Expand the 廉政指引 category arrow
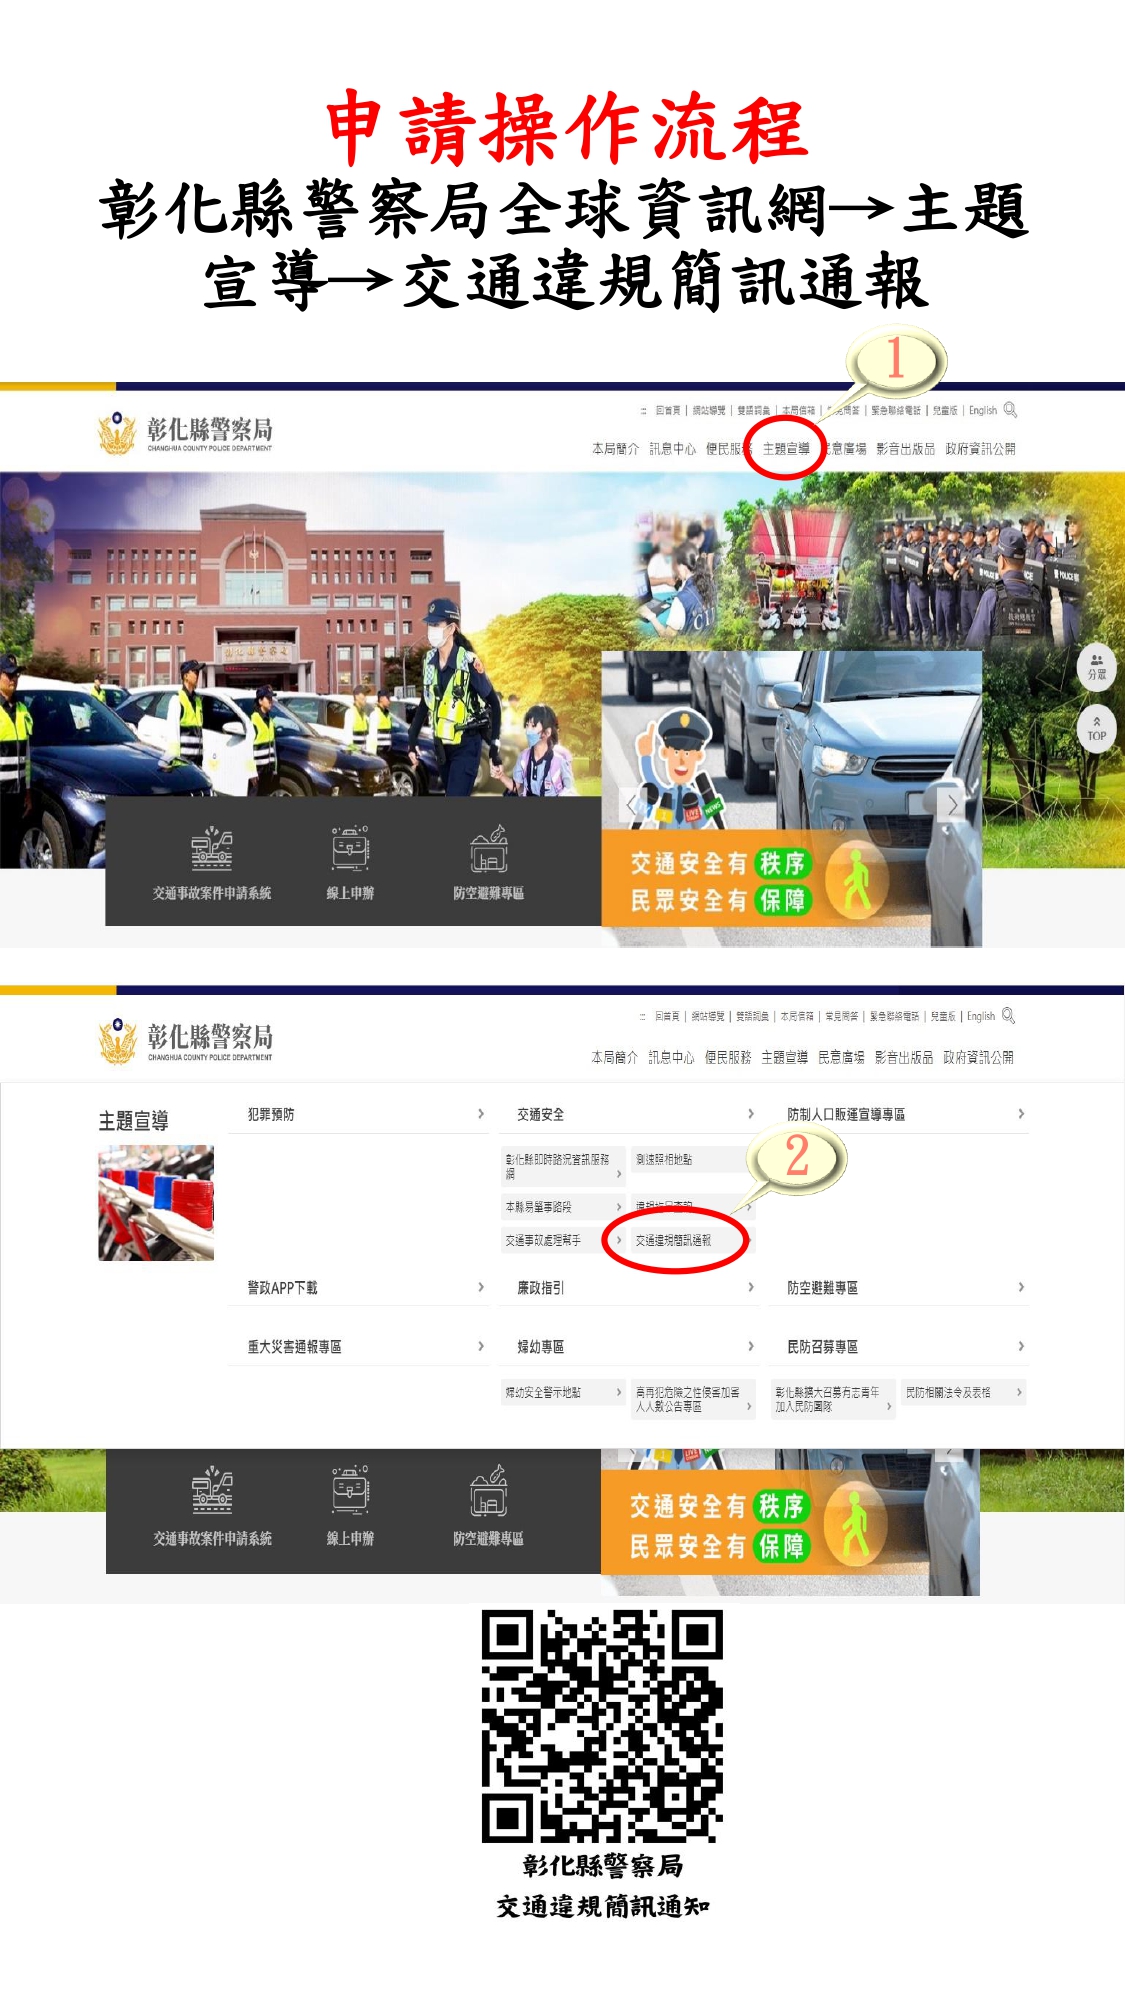 [x=751, y=1287]
